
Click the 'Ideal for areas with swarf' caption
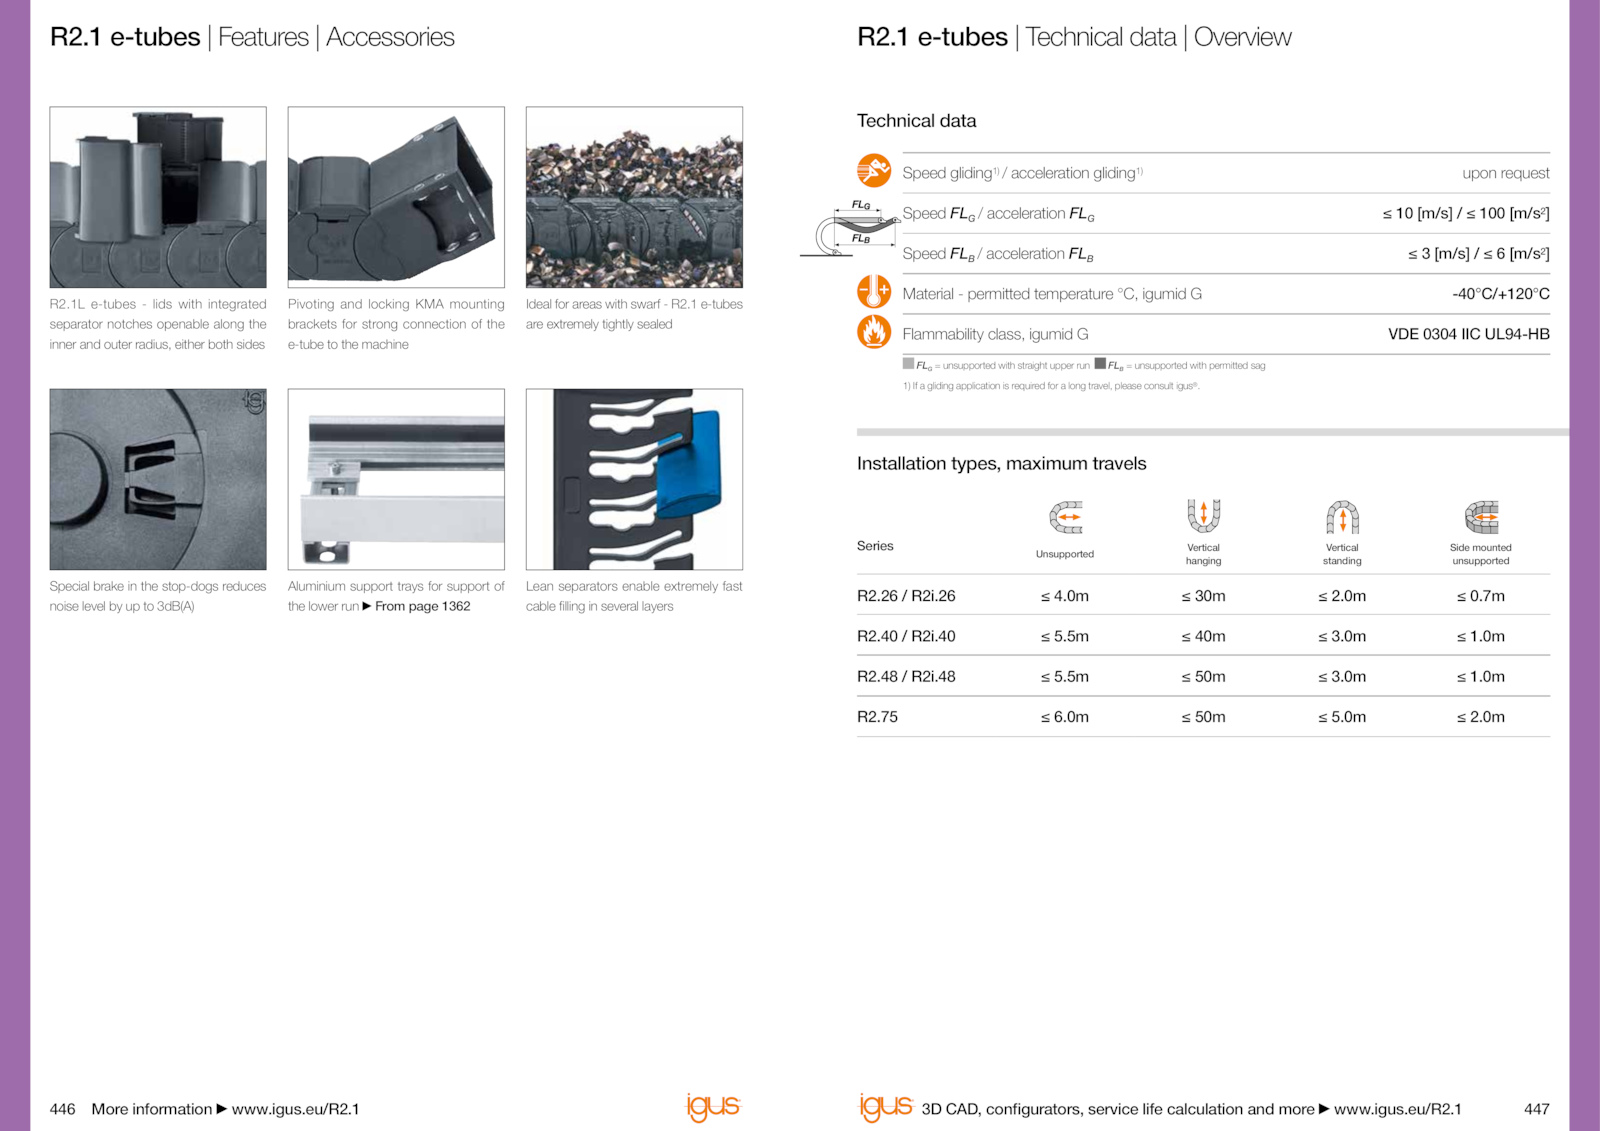point(634,314)
